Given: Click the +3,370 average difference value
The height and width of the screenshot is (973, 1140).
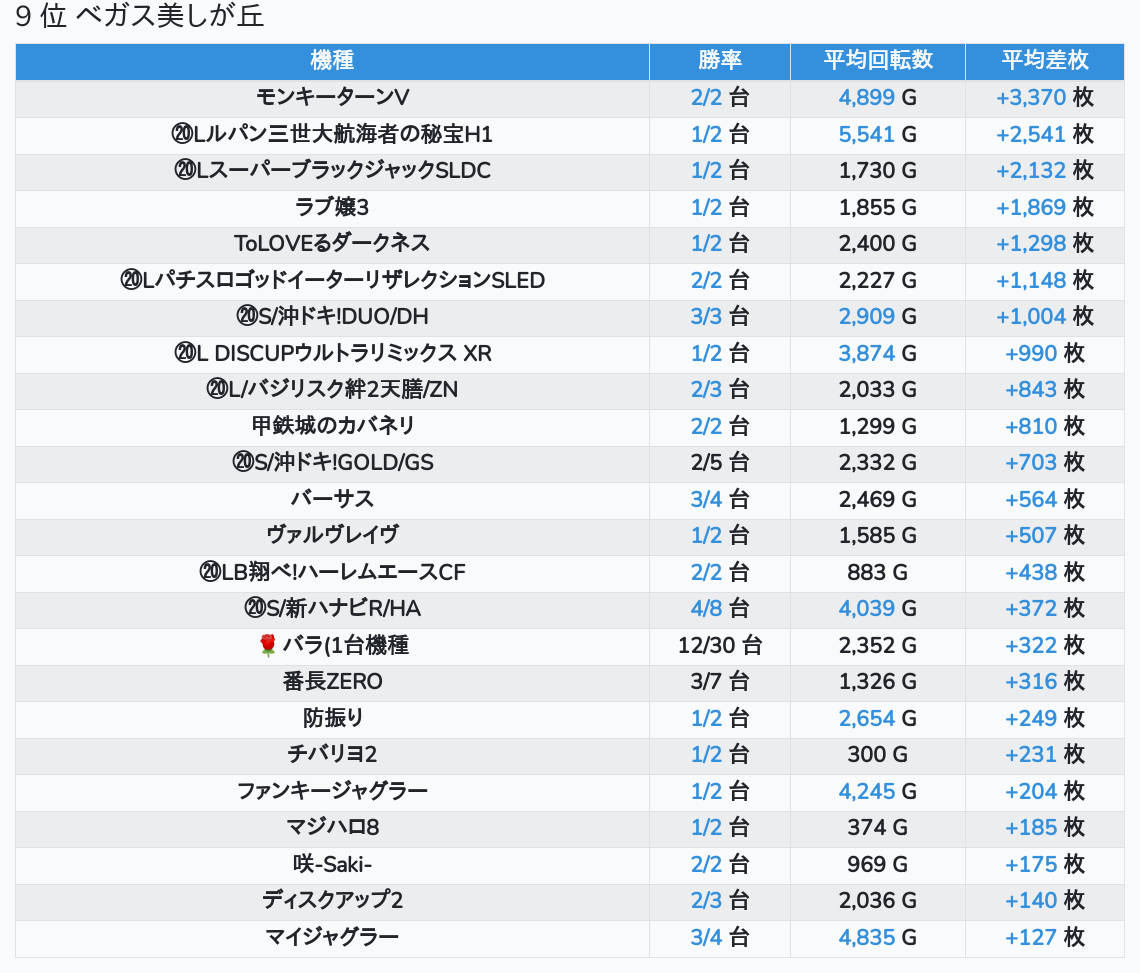Looking at the screenshot, I should [1031, 97].
